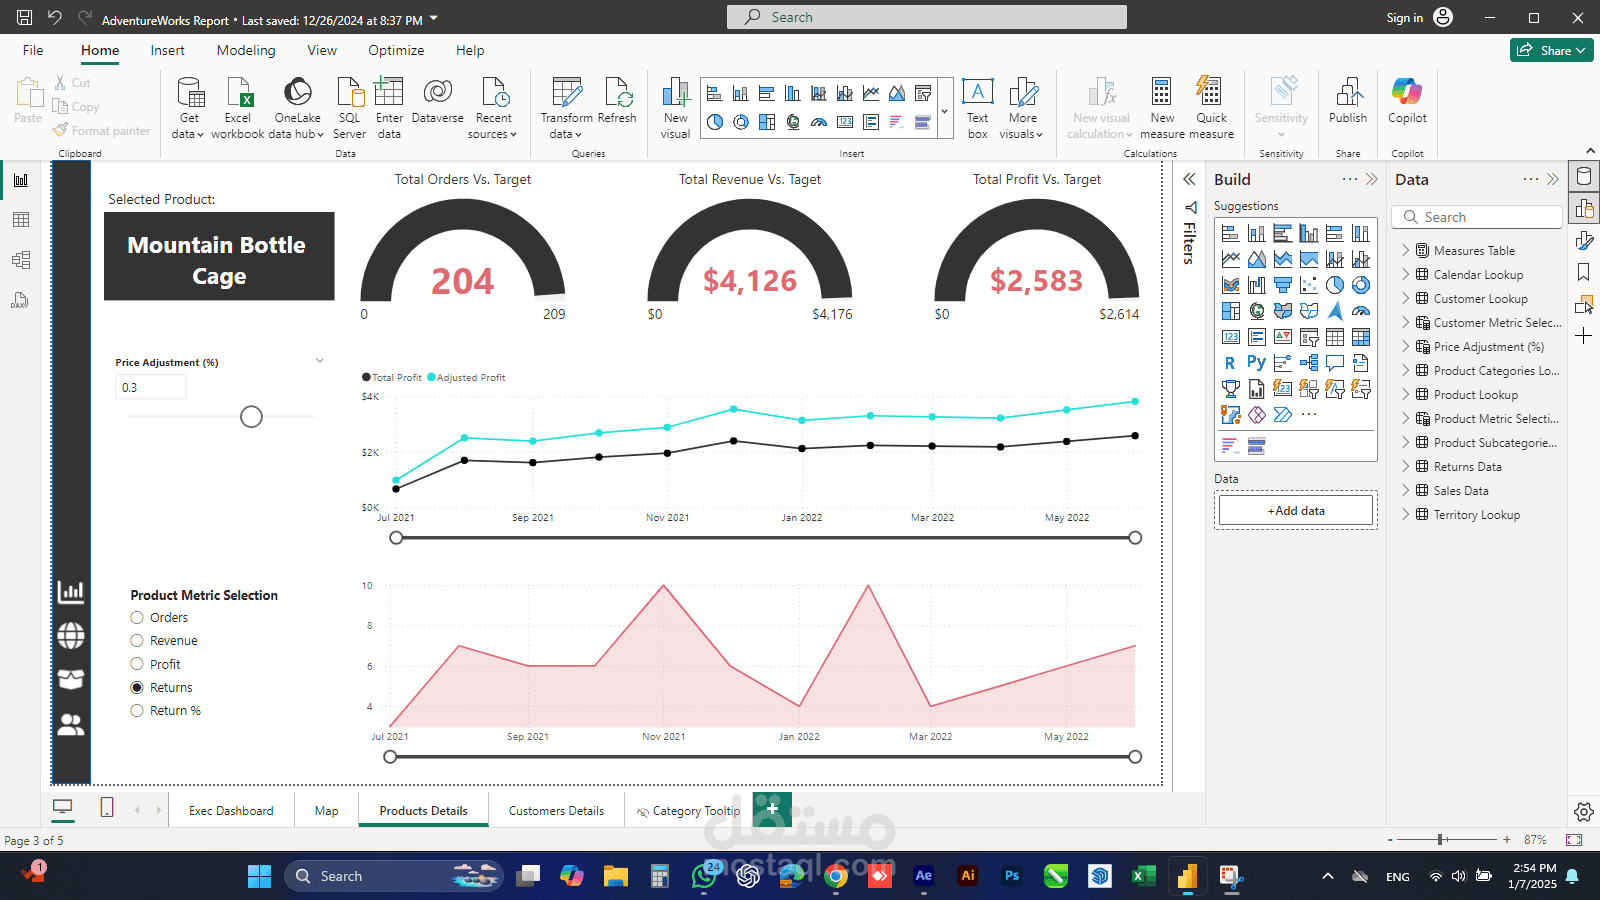This screenshot has height=900, width=1600.
Task: Collapse the Build pane
Action: tap(1372, 179)
